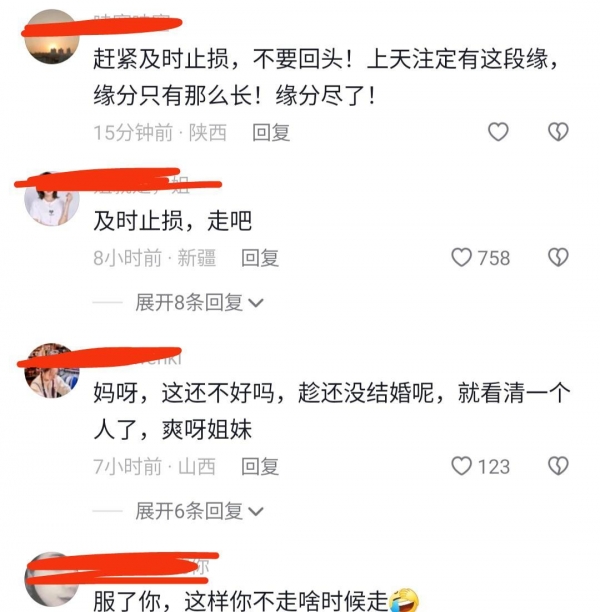
Task: Like the 陕西 comment with heart icon
Action: click(x=498, y=132)
